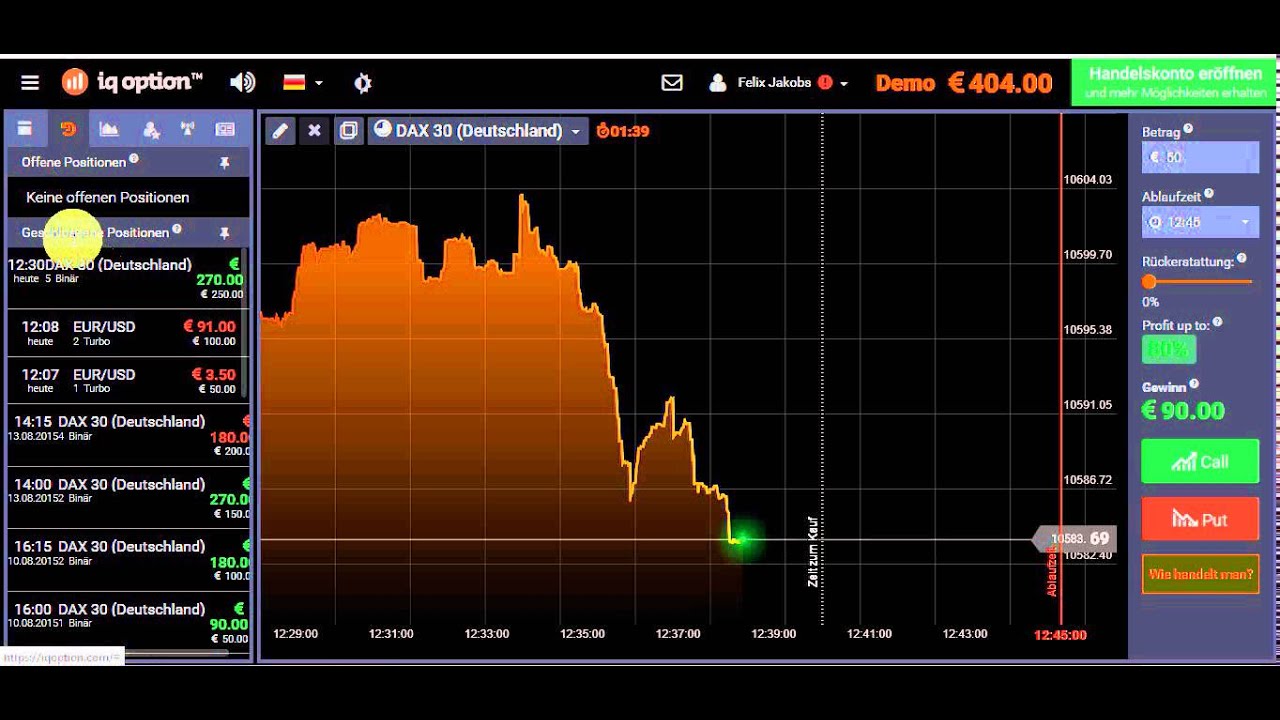Screen dimensions: 1280x720
Task: Open the German flag language selector
Action: [x=302, y=82]
